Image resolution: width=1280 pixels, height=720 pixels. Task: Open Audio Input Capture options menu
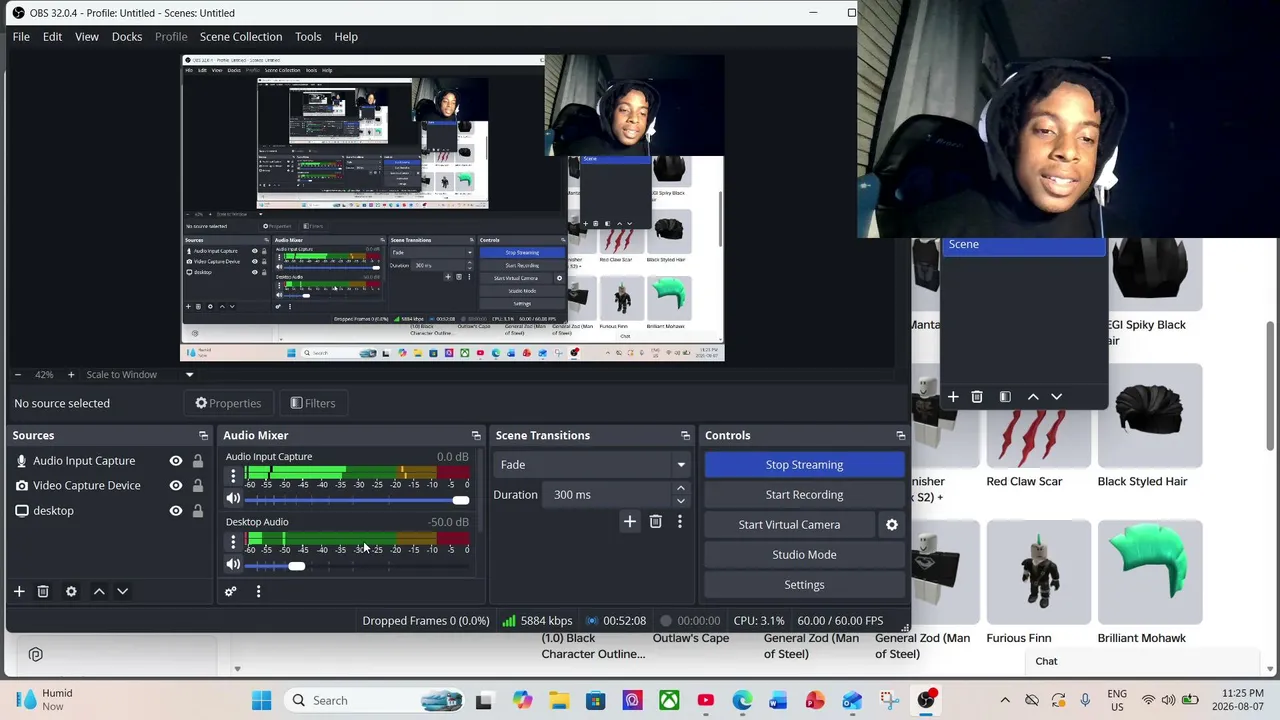(233, 476)
